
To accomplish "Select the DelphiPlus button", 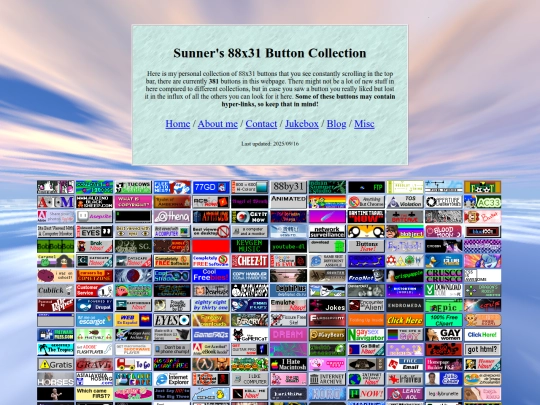I will coord(289,290).
